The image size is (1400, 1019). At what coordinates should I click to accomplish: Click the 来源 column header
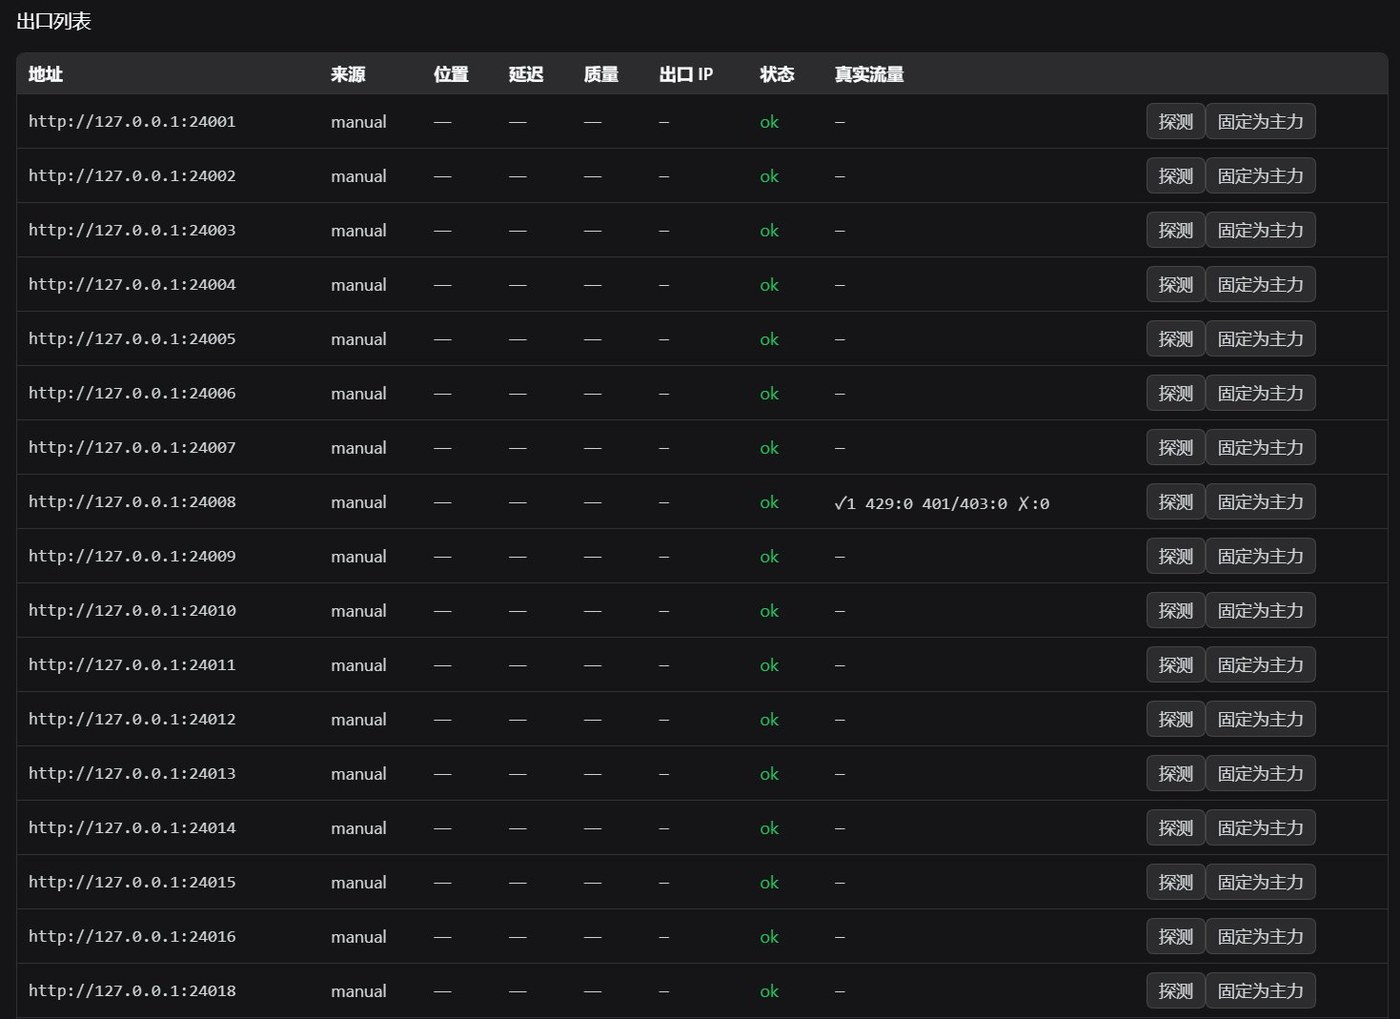click(348, 74)
